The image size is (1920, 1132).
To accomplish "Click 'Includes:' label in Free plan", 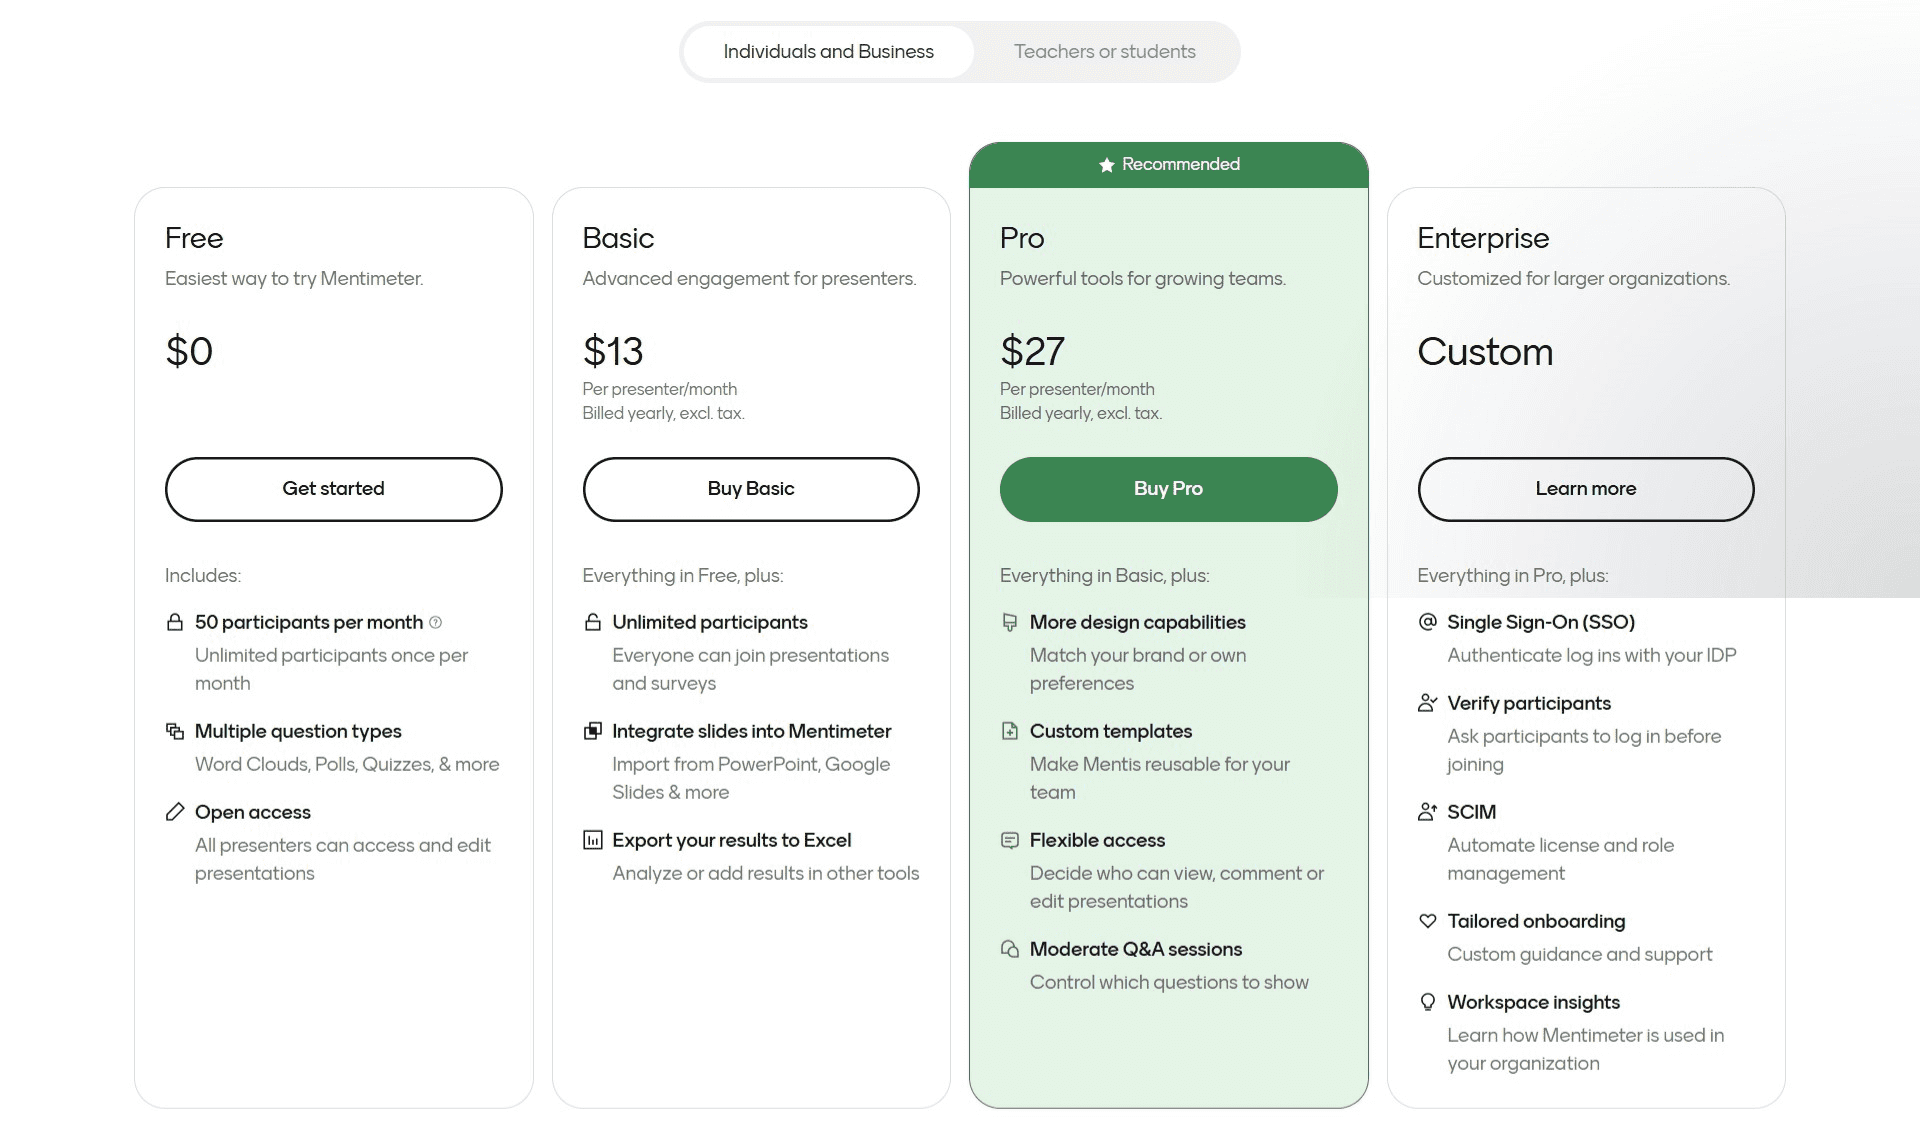I will pyautogui.click(x=203, y=575).
